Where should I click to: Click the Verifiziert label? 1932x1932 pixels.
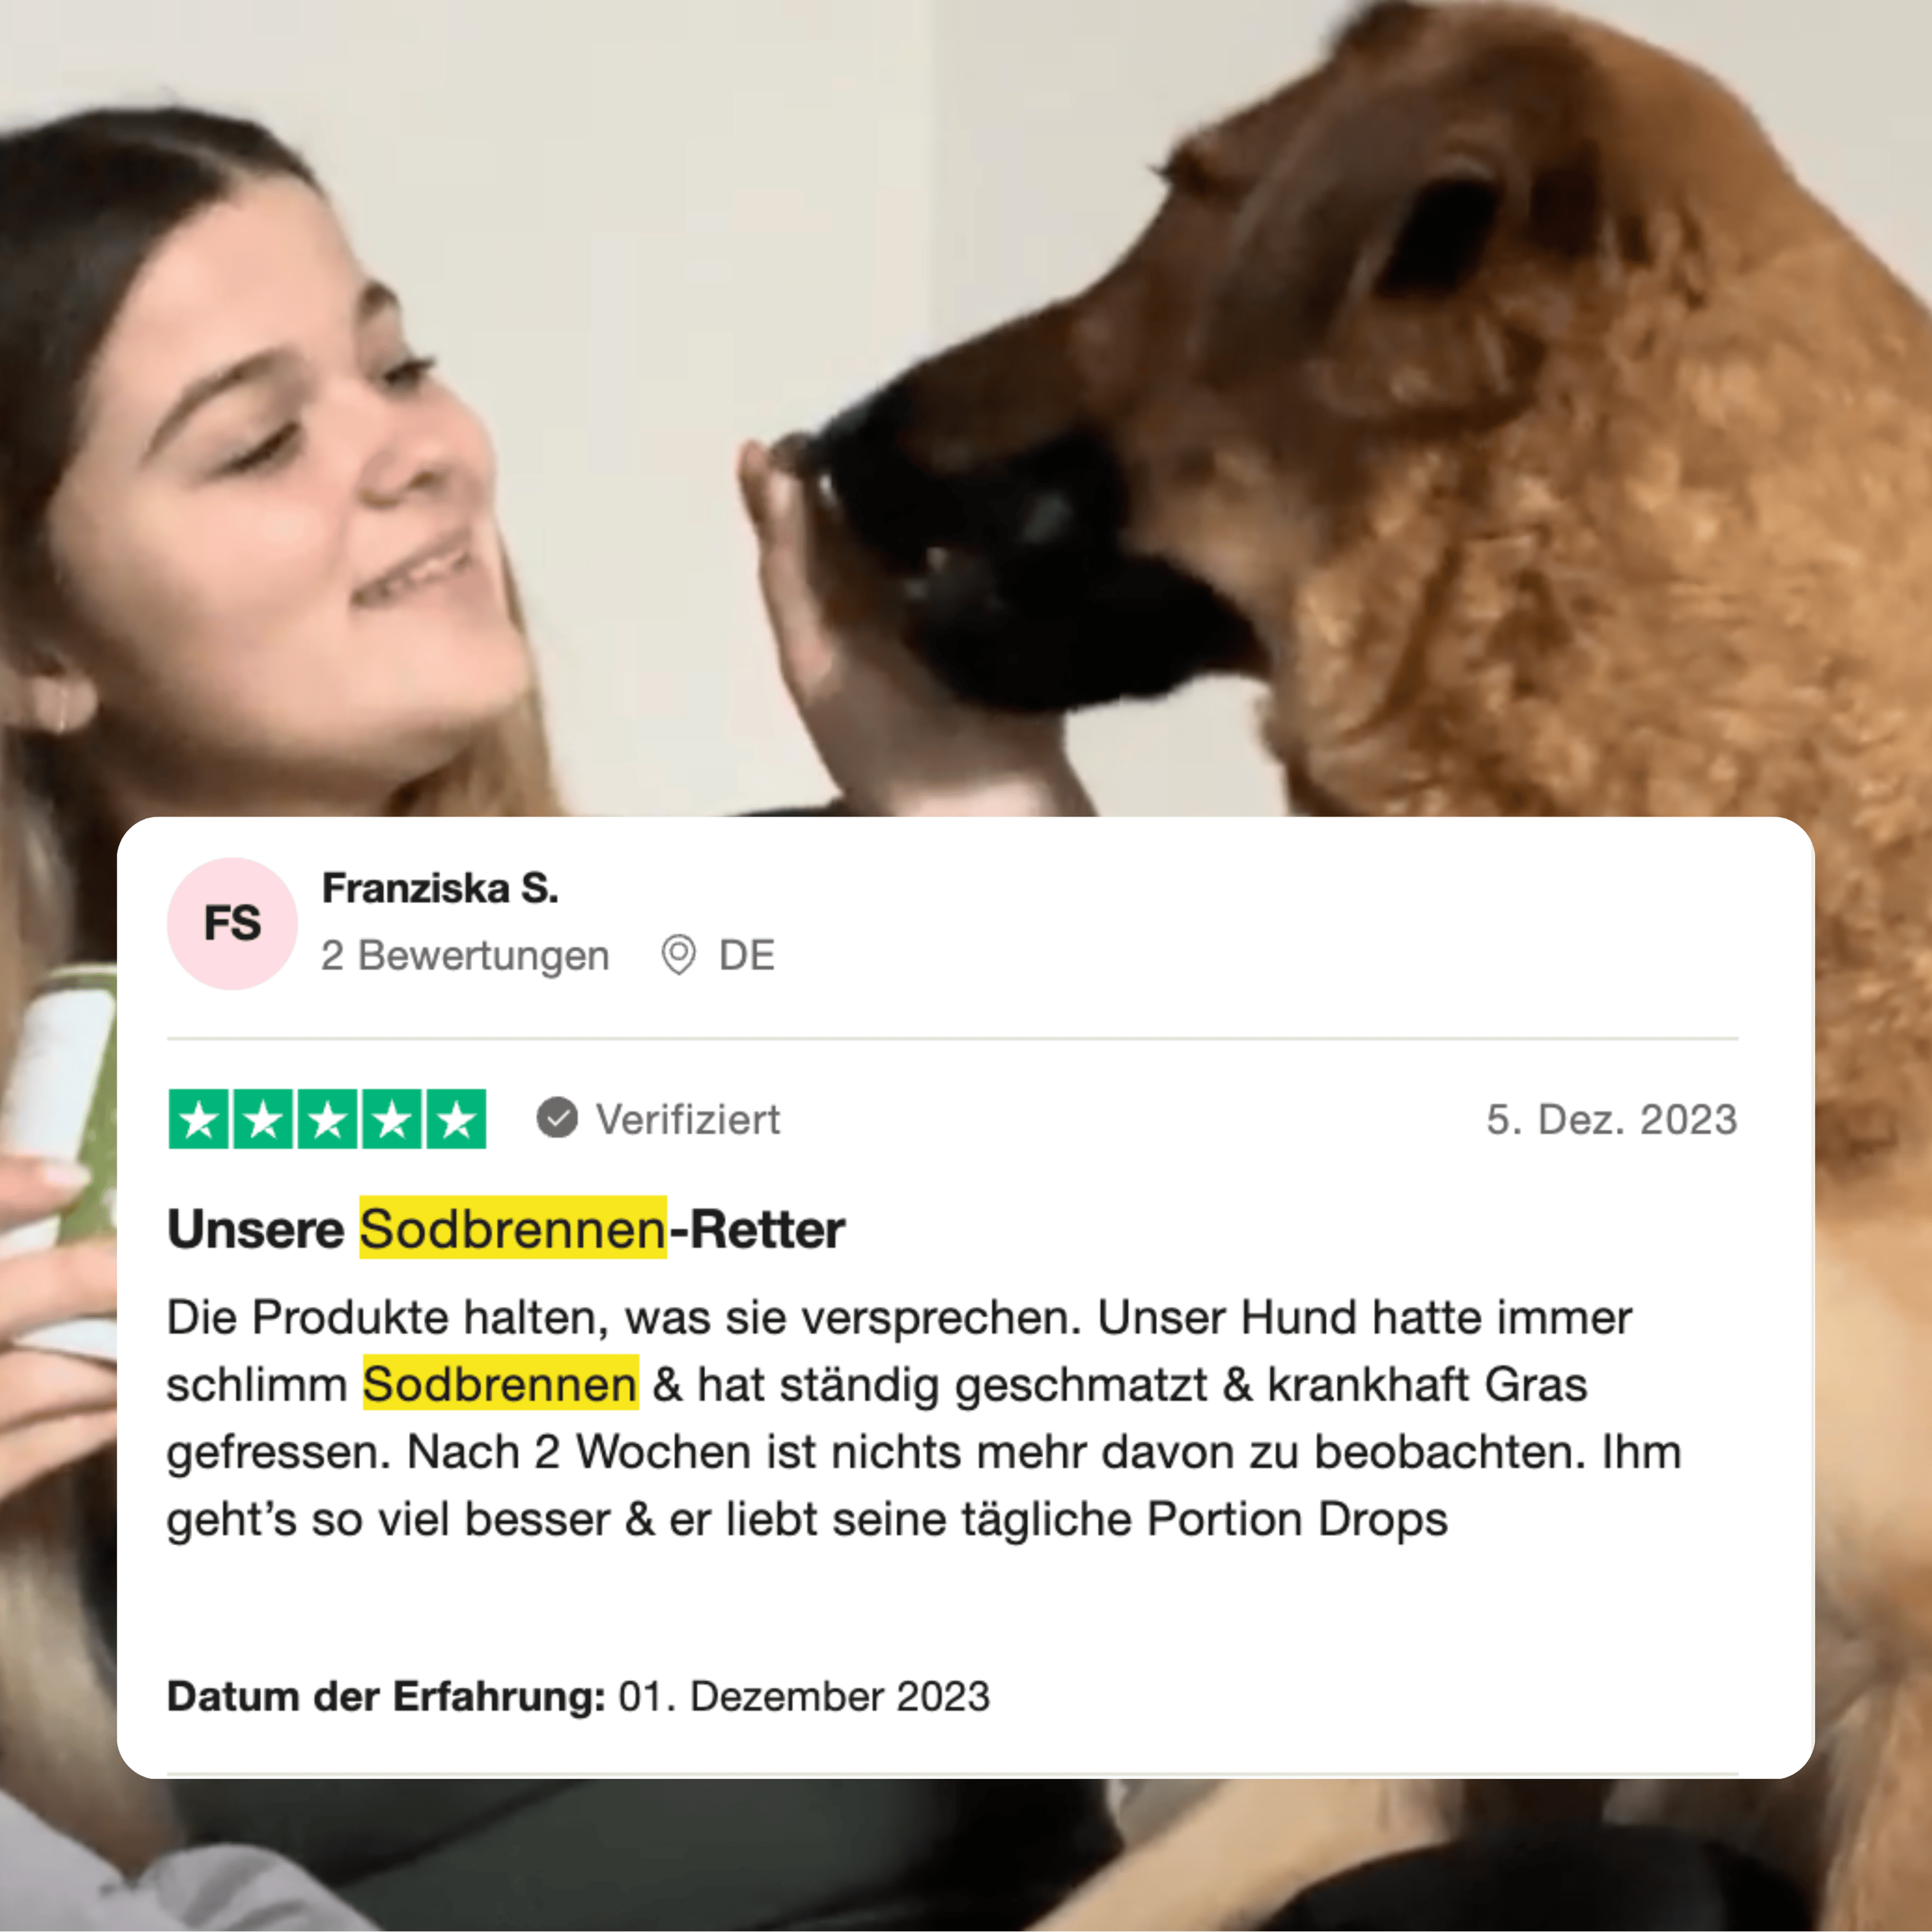[x=688, y=1119]
